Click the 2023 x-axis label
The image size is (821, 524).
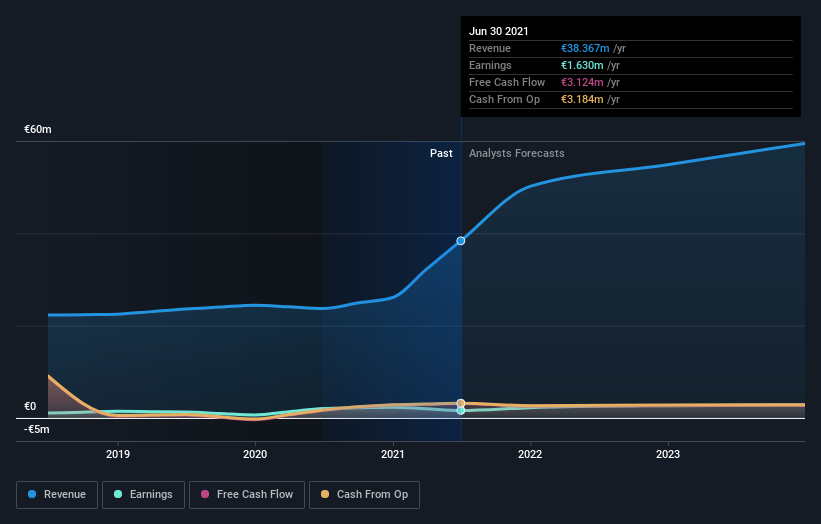(668, 454)
